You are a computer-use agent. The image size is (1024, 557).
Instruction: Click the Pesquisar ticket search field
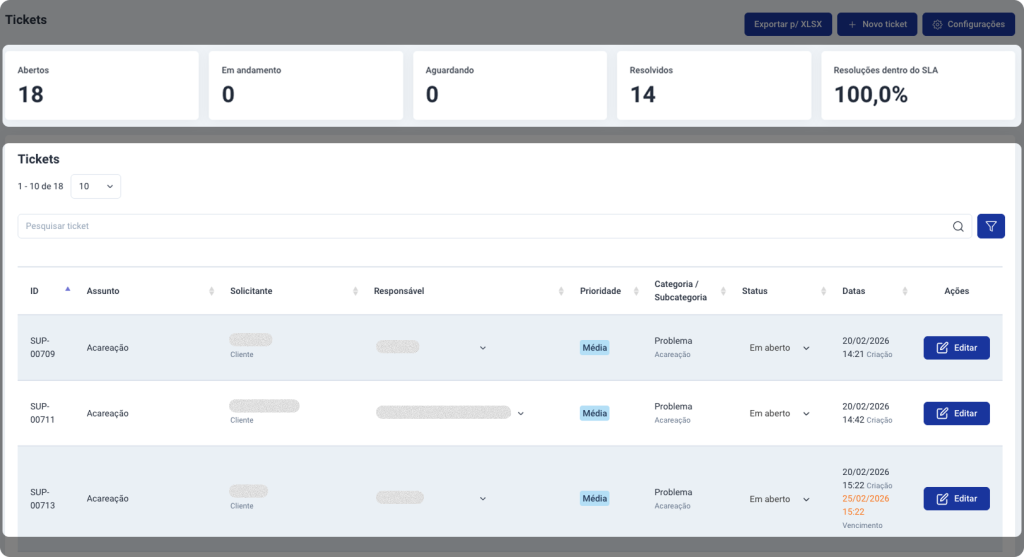(480, 226)
